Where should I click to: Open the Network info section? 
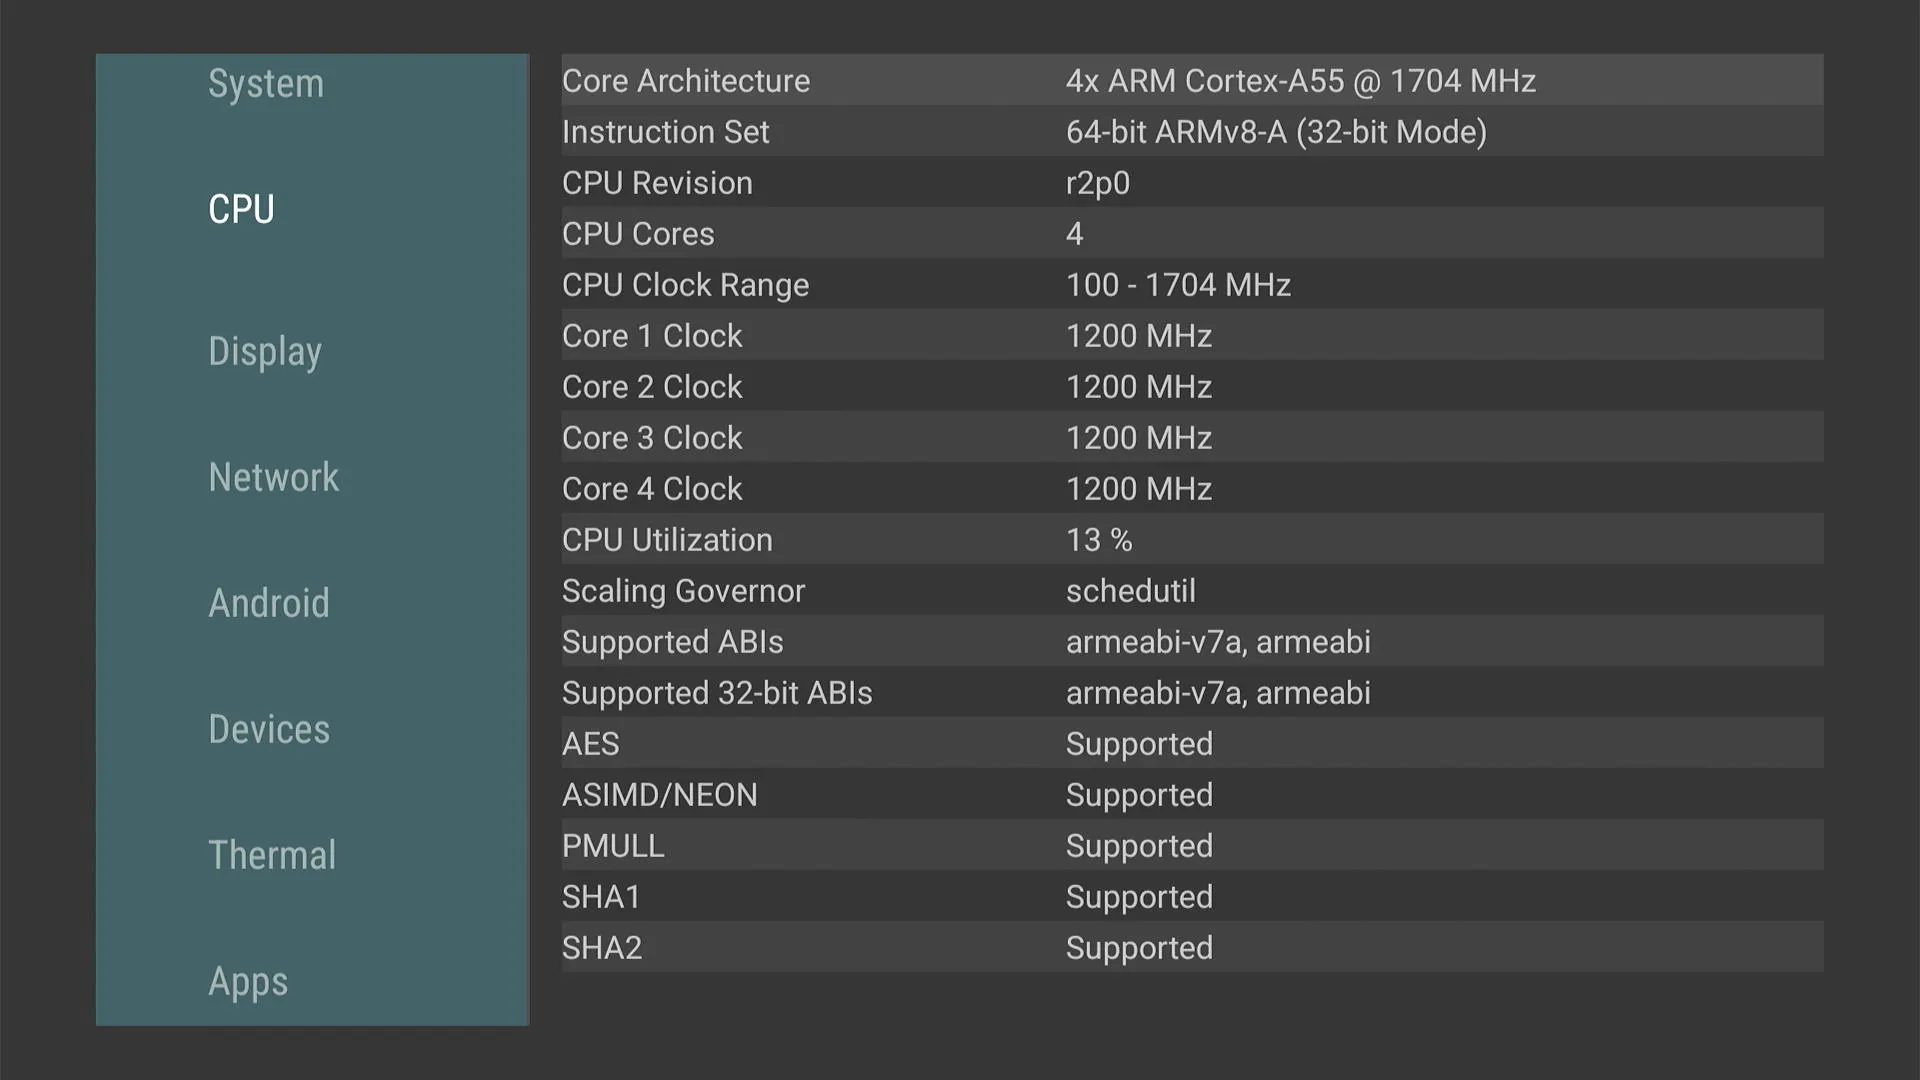click(273, 478)
